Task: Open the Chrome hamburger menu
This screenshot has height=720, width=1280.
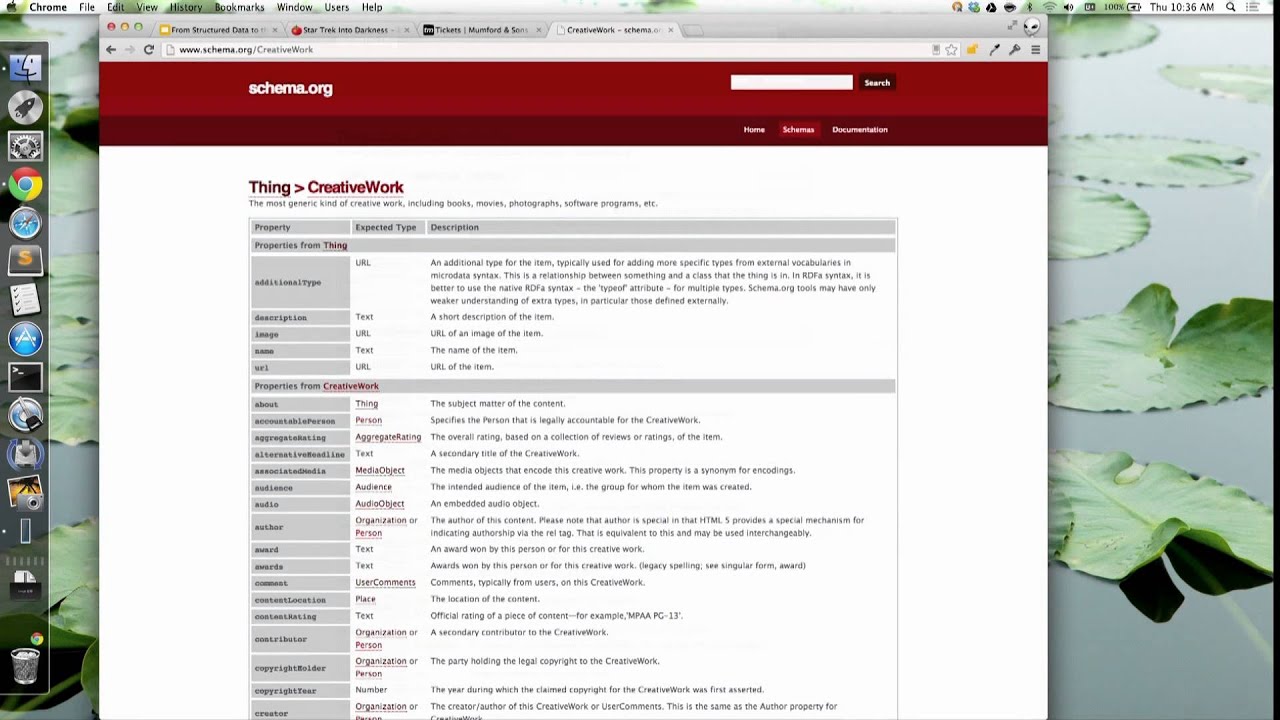Action: tap(1035, 49)
